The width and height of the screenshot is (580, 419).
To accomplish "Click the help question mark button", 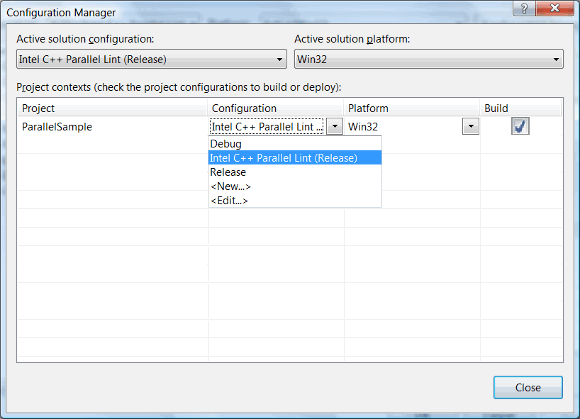I will (524, 8).
